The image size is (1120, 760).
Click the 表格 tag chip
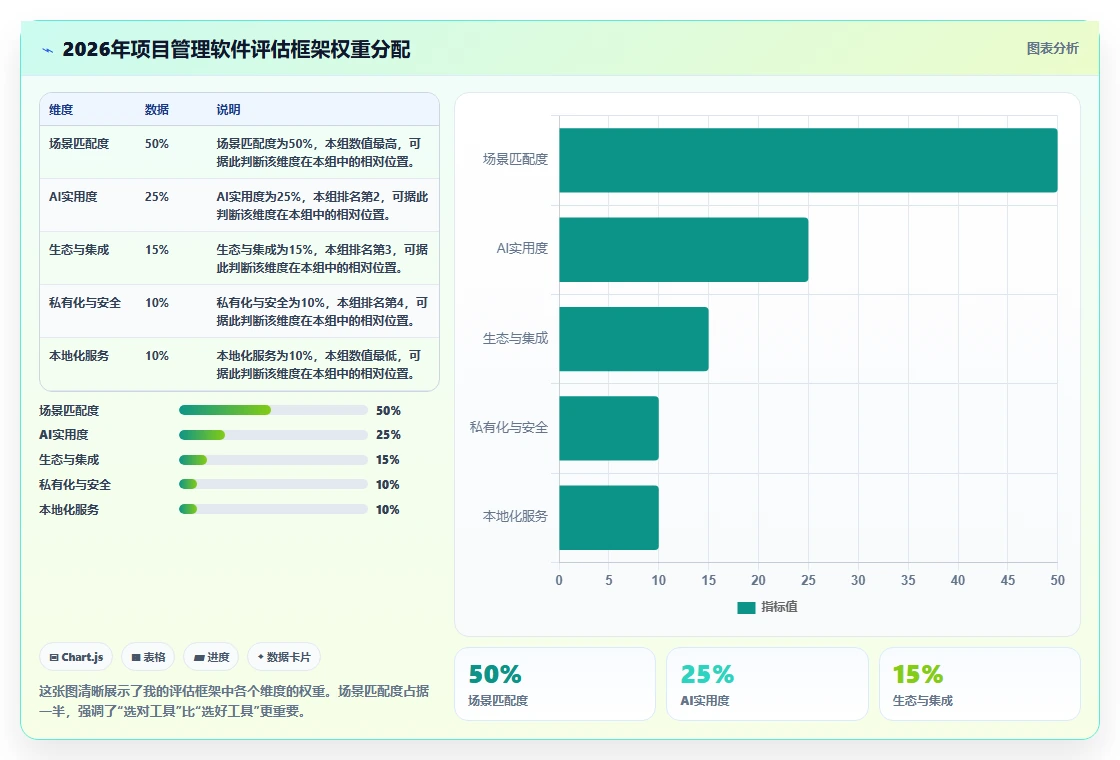point(149,657)
